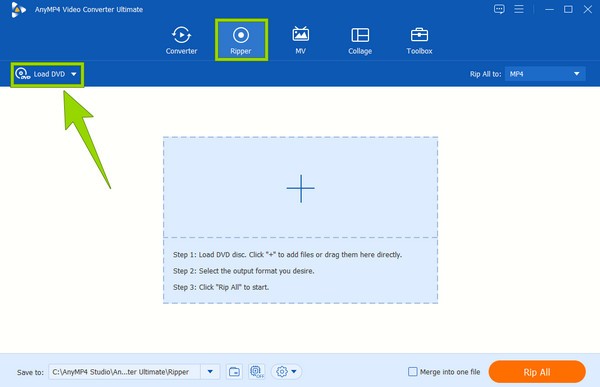Open the output folder icon
Viewport: 600px width, 387px height.
pos(234,372)
